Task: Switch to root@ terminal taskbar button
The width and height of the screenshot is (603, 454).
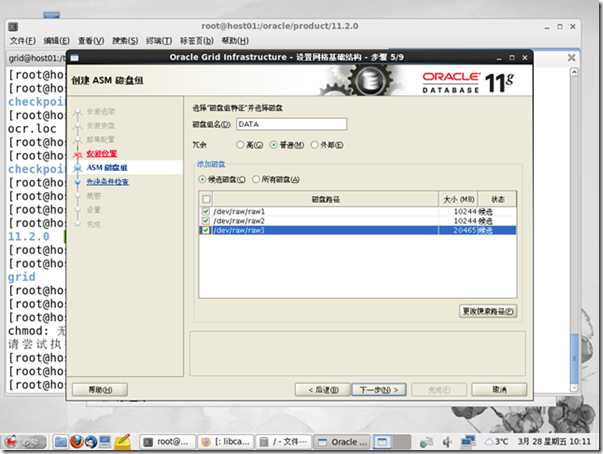Action: (x=167, y=442)
